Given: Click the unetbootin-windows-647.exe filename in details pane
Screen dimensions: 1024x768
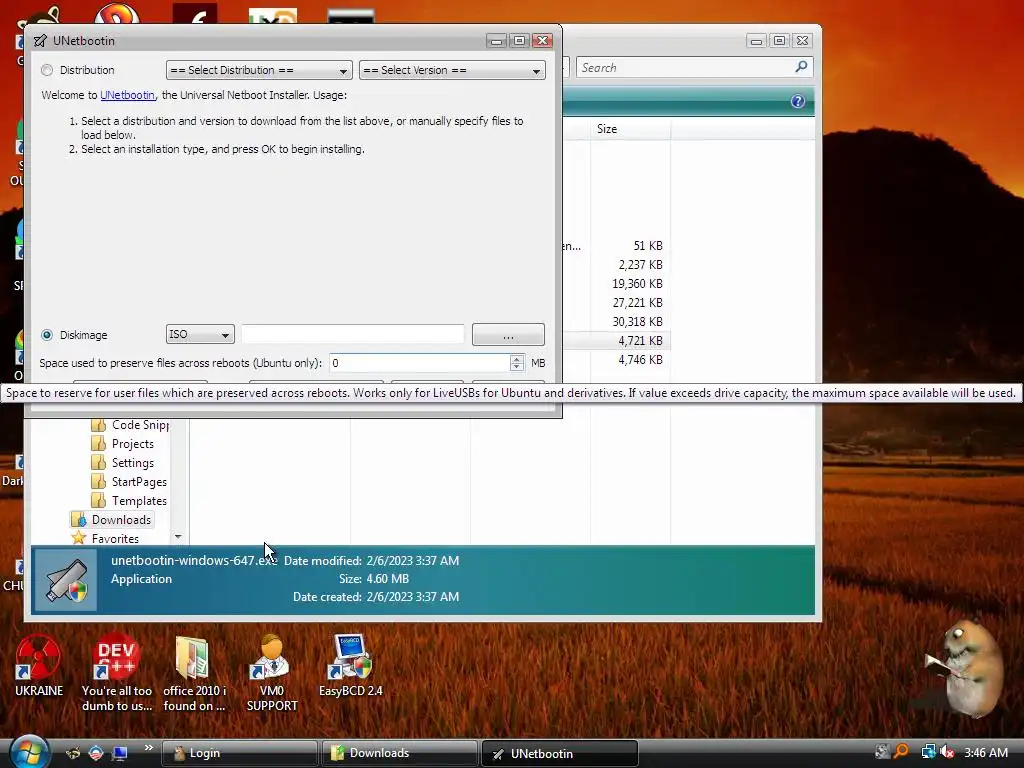Looking at the screenshot, I should [x=194, y=560].
